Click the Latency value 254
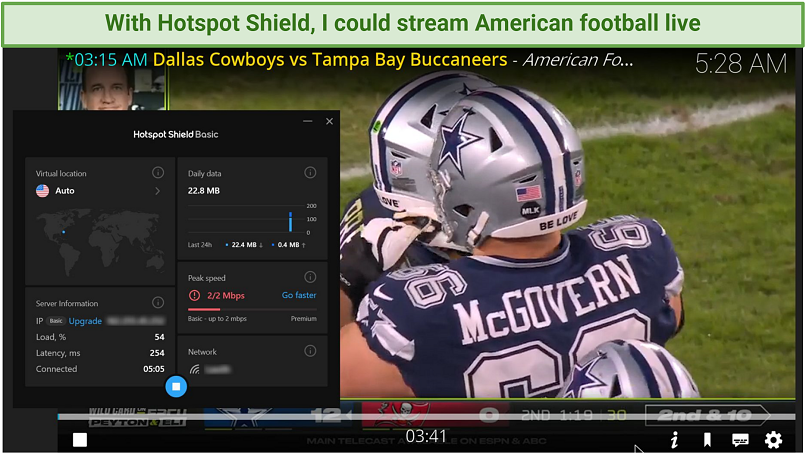 157,353
